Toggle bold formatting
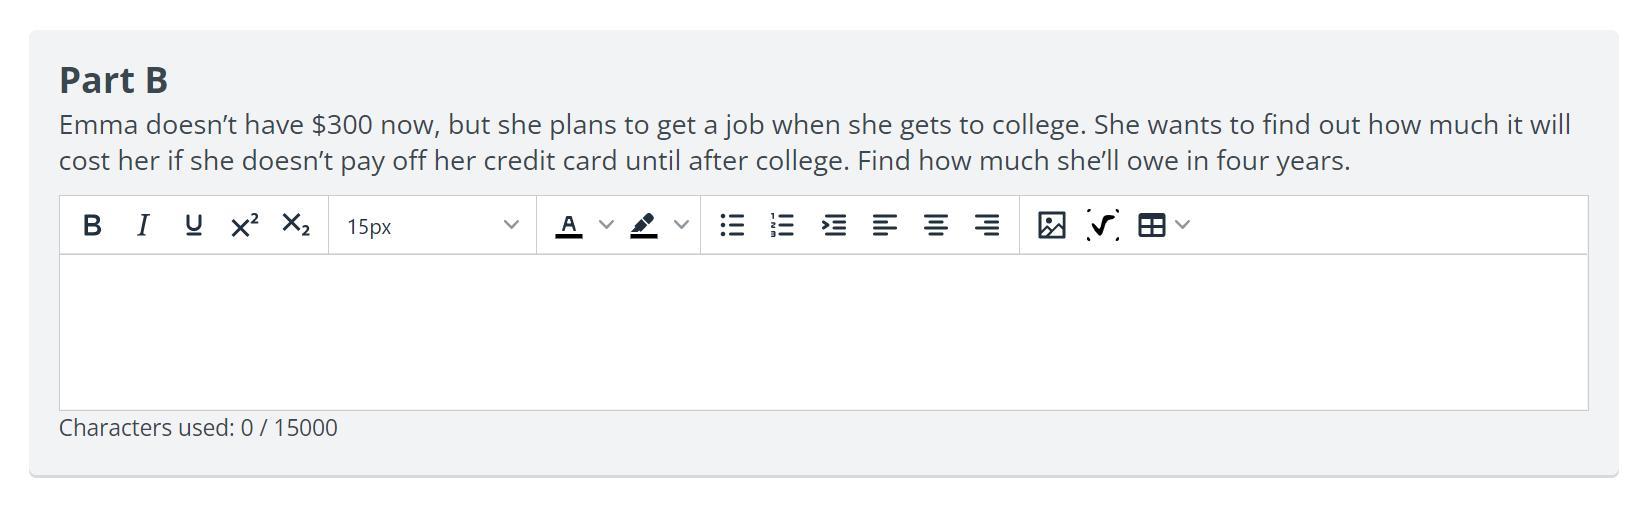1648x506 pixels. pyautogui.click(x=92, y=225)
